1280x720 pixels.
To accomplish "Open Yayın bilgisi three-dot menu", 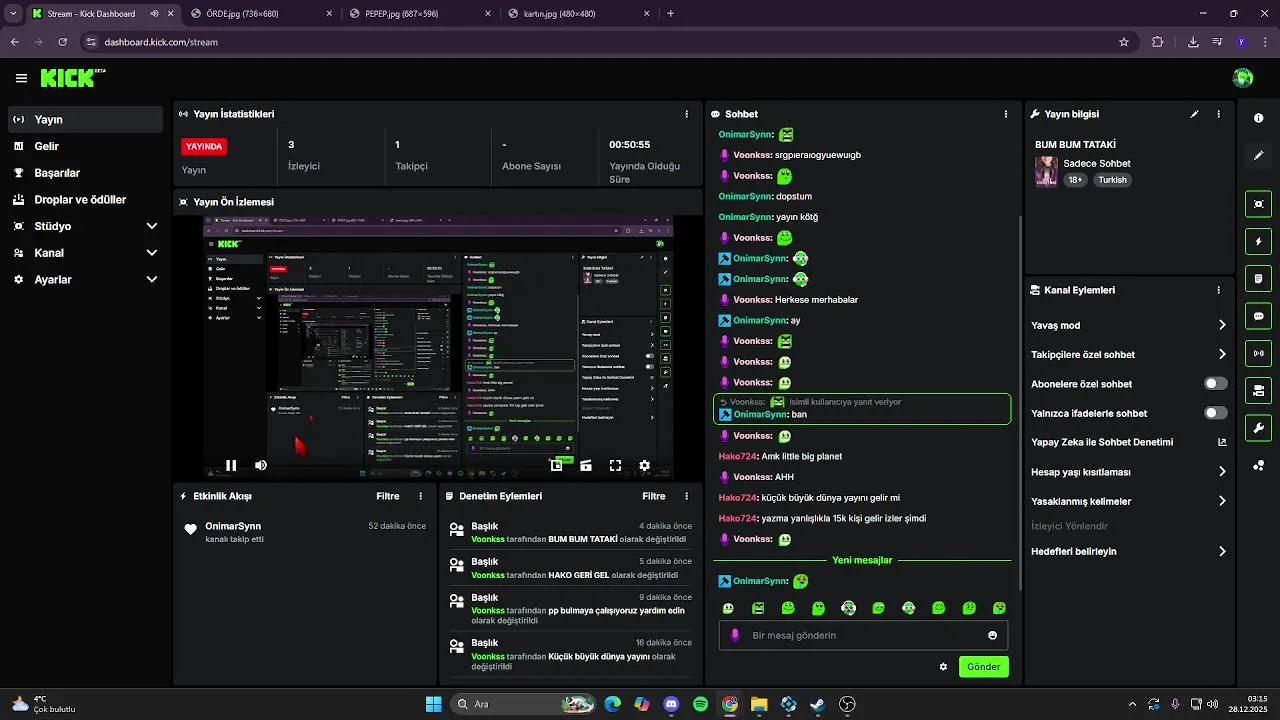I will [1218, 114].
